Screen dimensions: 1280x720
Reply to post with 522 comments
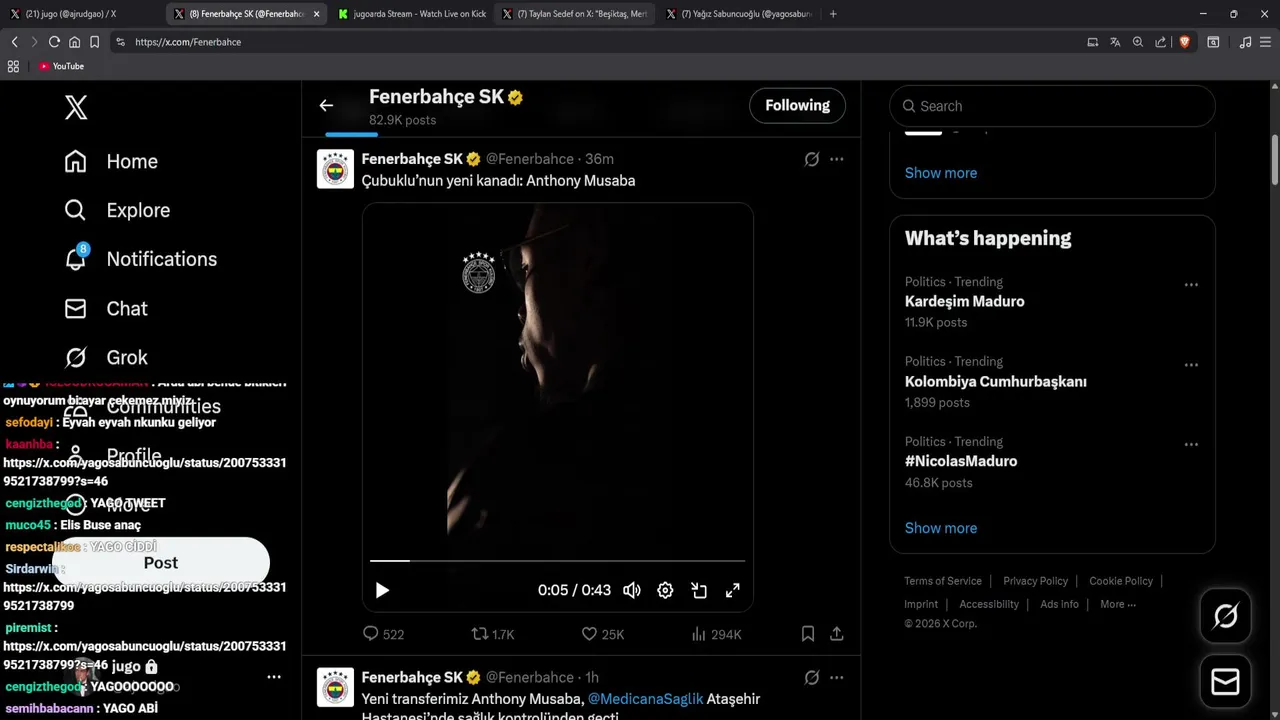(x=383, y=634)
